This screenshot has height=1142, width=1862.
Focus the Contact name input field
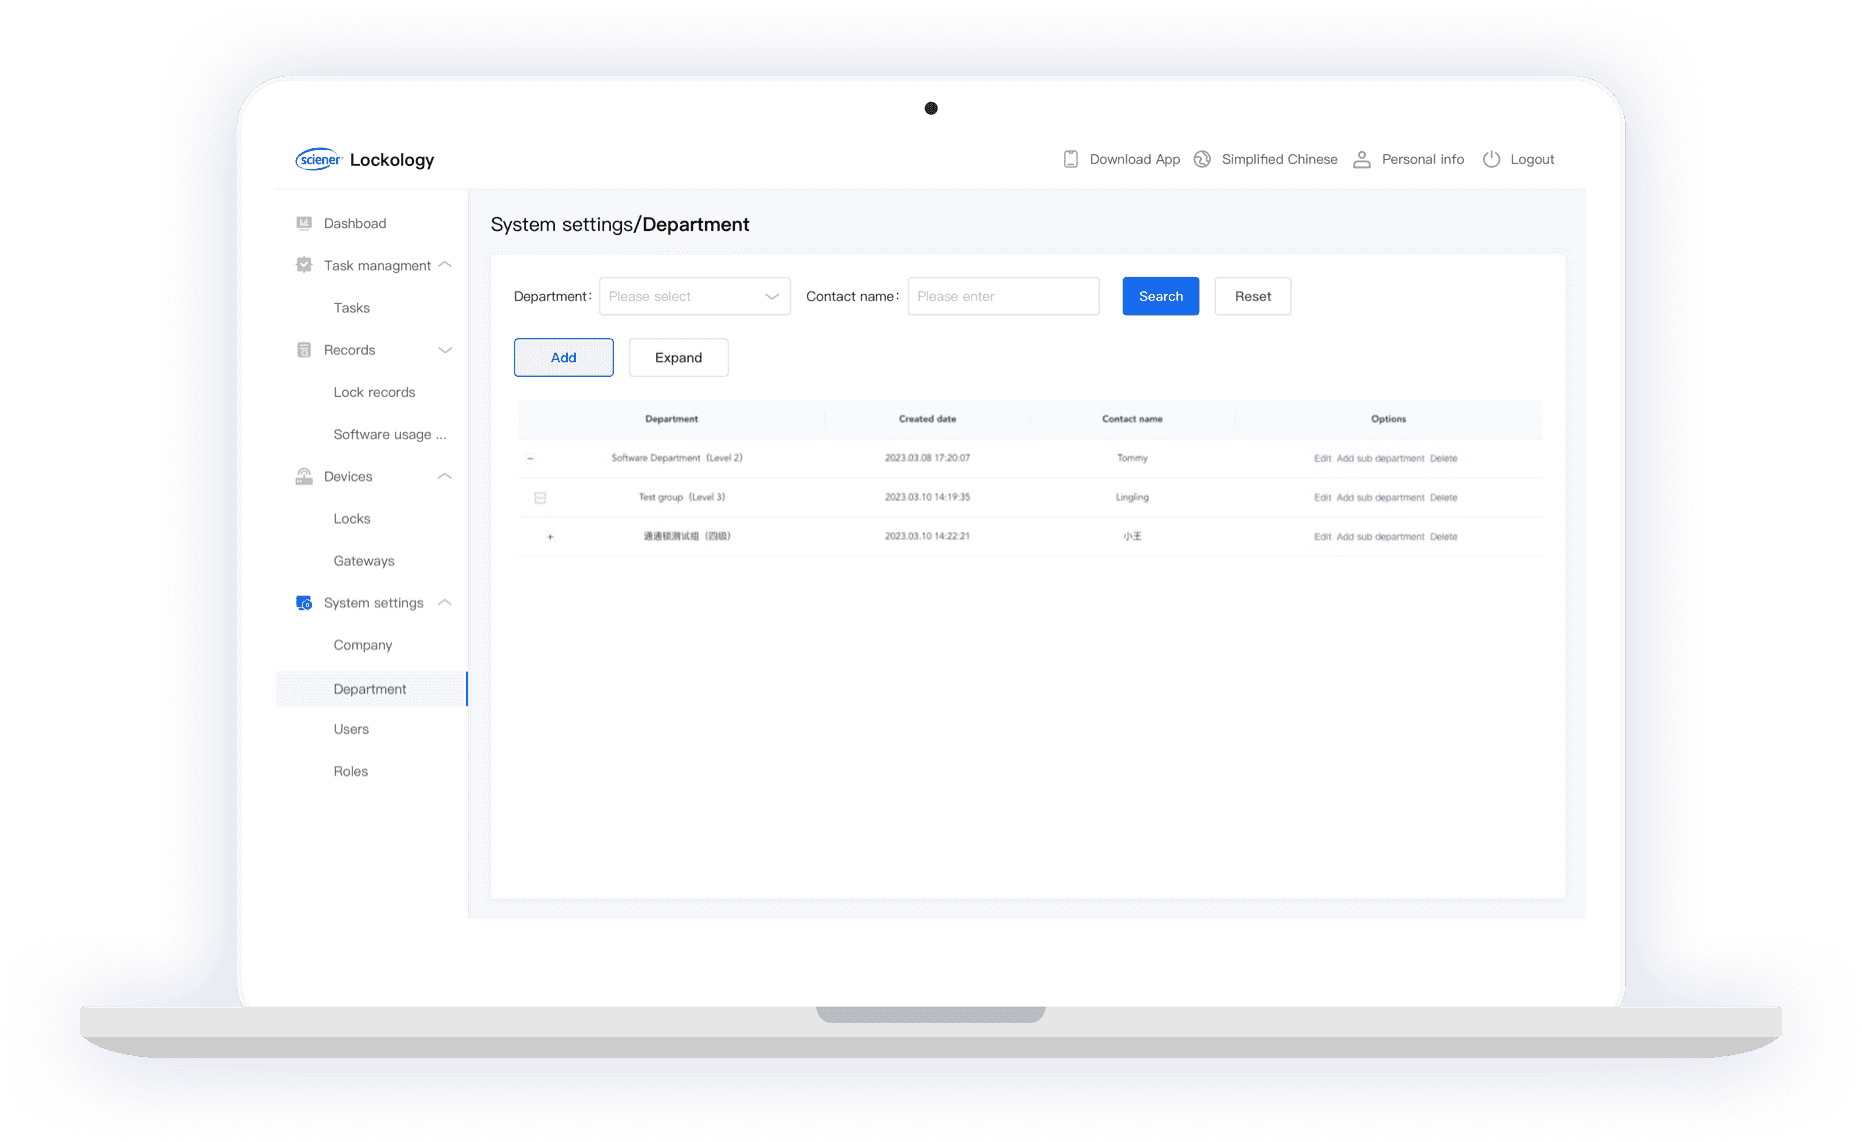pyautogui.click(x=1003, y=296)
